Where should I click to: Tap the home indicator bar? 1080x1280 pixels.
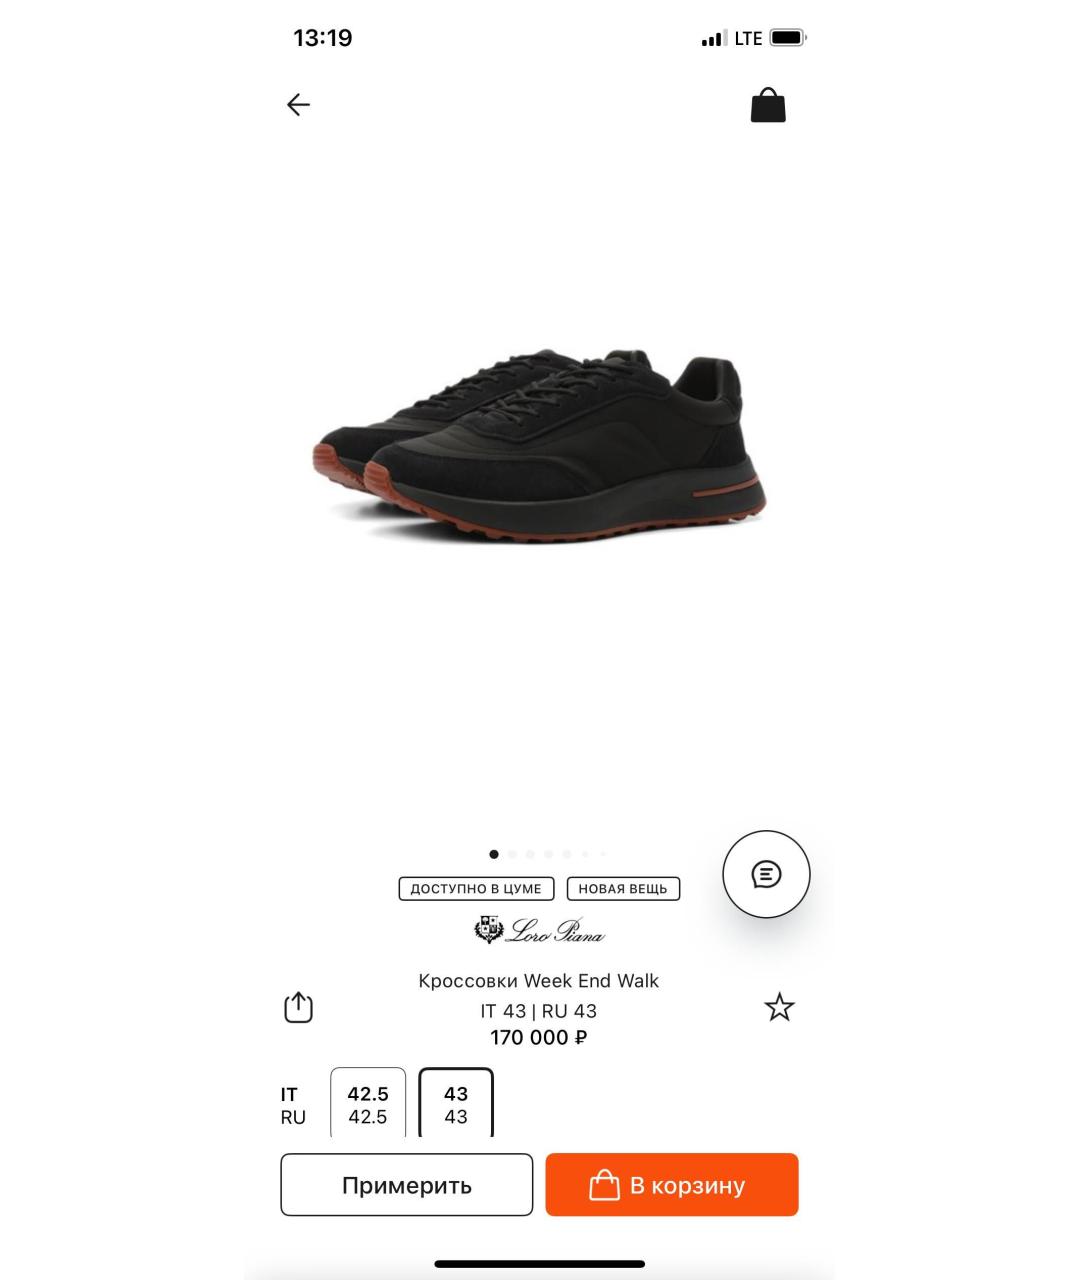(x=539, y=1264)
